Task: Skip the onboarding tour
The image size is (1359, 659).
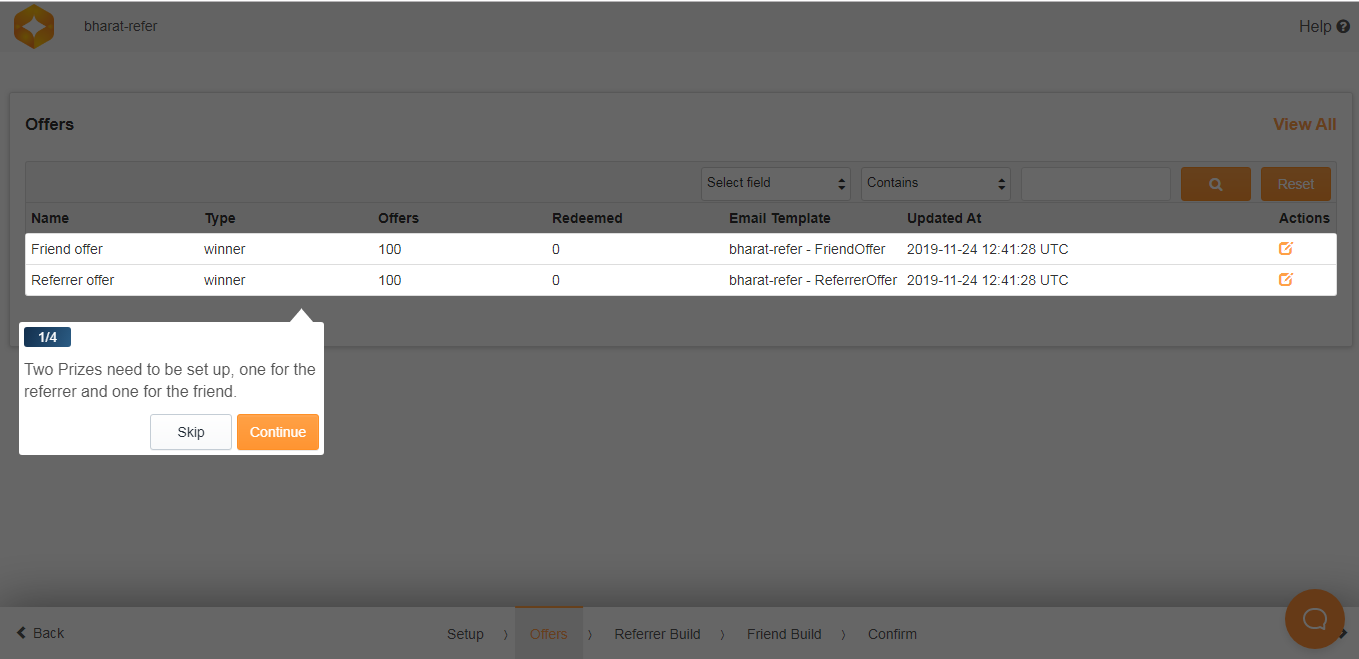Action: (191, 432)
